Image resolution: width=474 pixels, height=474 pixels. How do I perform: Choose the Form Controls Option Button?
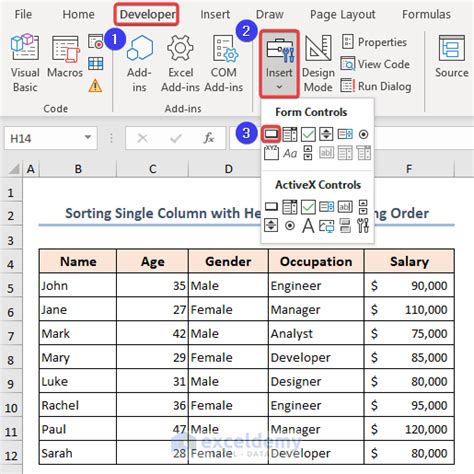tap(363, 134)
